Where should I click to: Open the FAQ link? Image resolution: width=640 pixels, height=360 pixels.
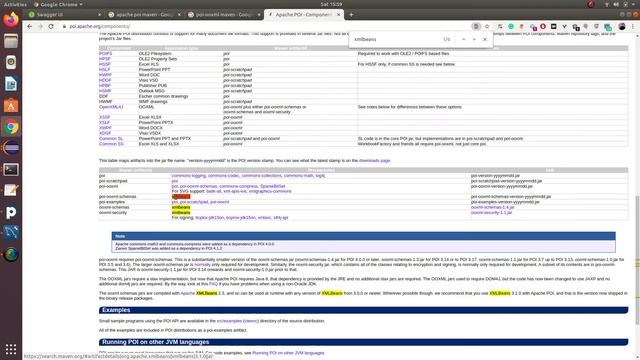[213, 284]
